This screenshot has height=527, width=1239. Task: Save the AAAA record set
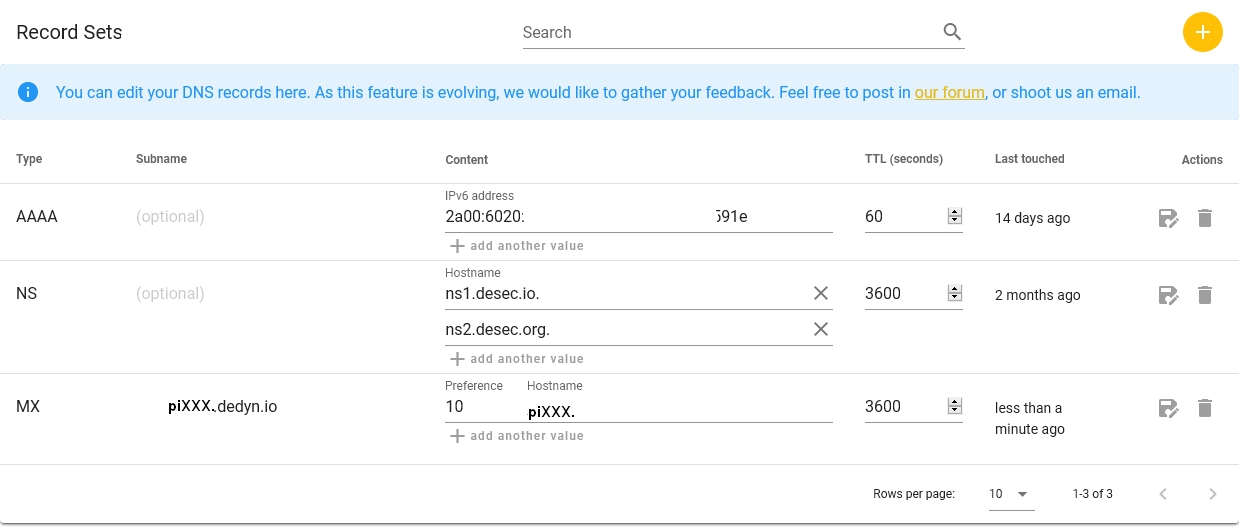click(1168, 218)
